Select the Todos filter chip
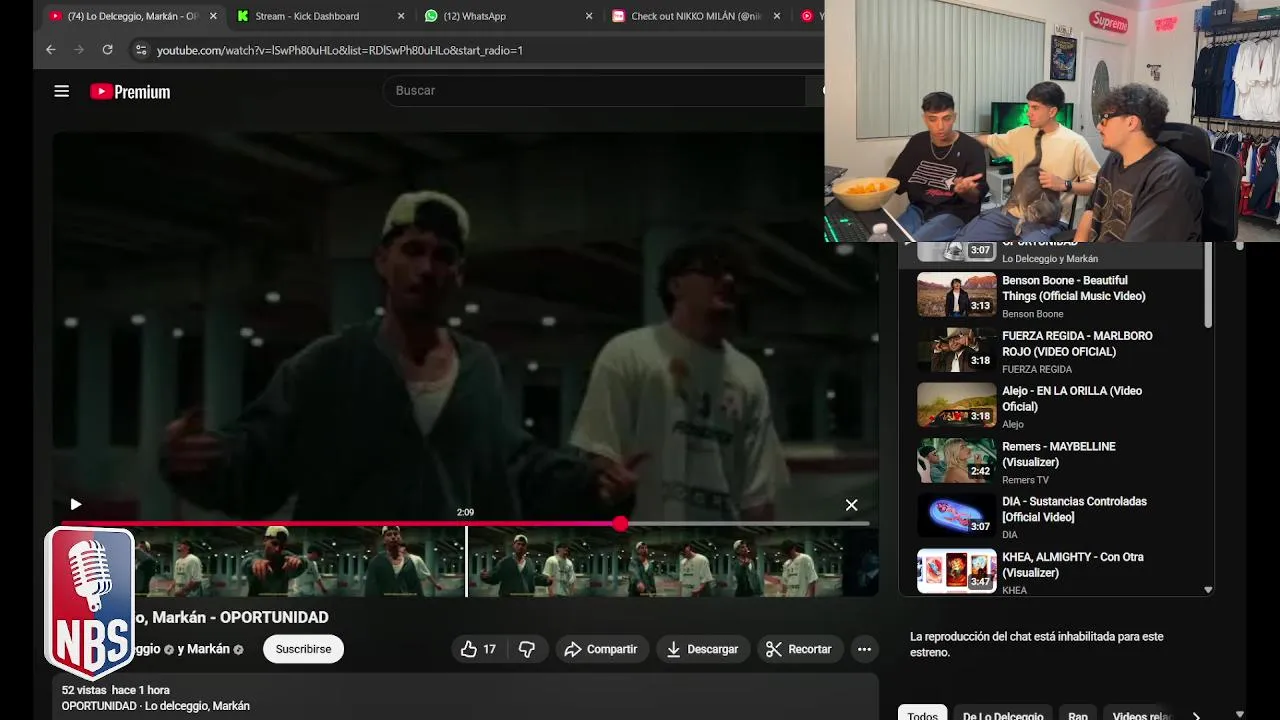 tap(923, 714)
